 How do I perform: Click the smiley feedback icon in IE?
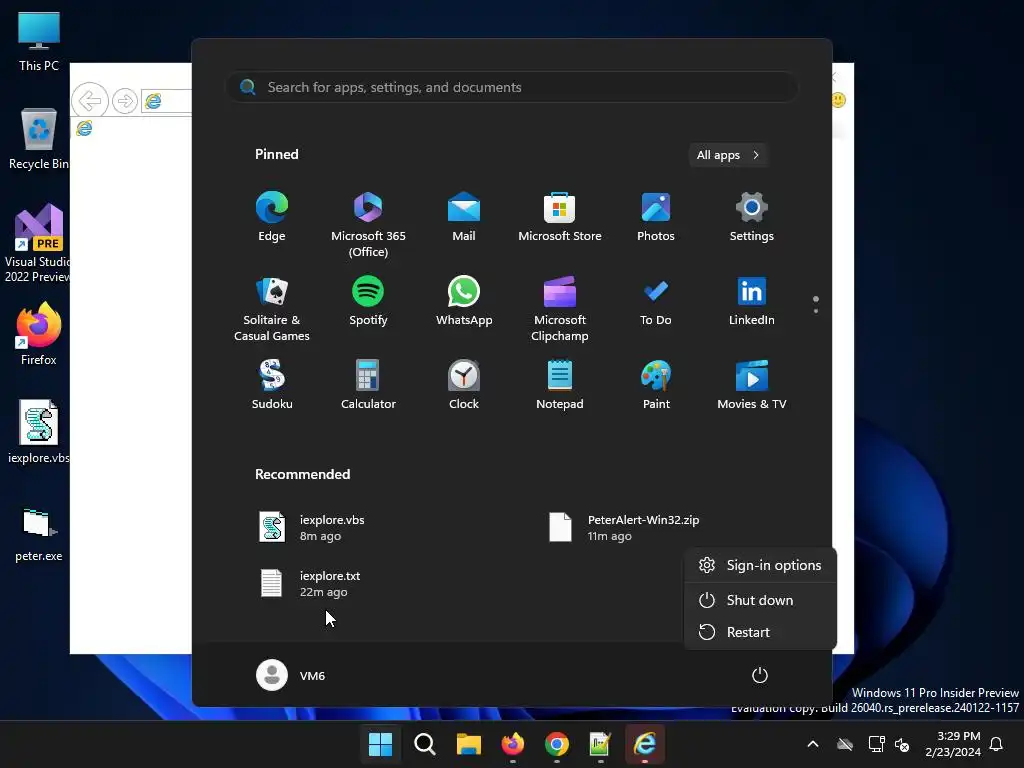839,100
